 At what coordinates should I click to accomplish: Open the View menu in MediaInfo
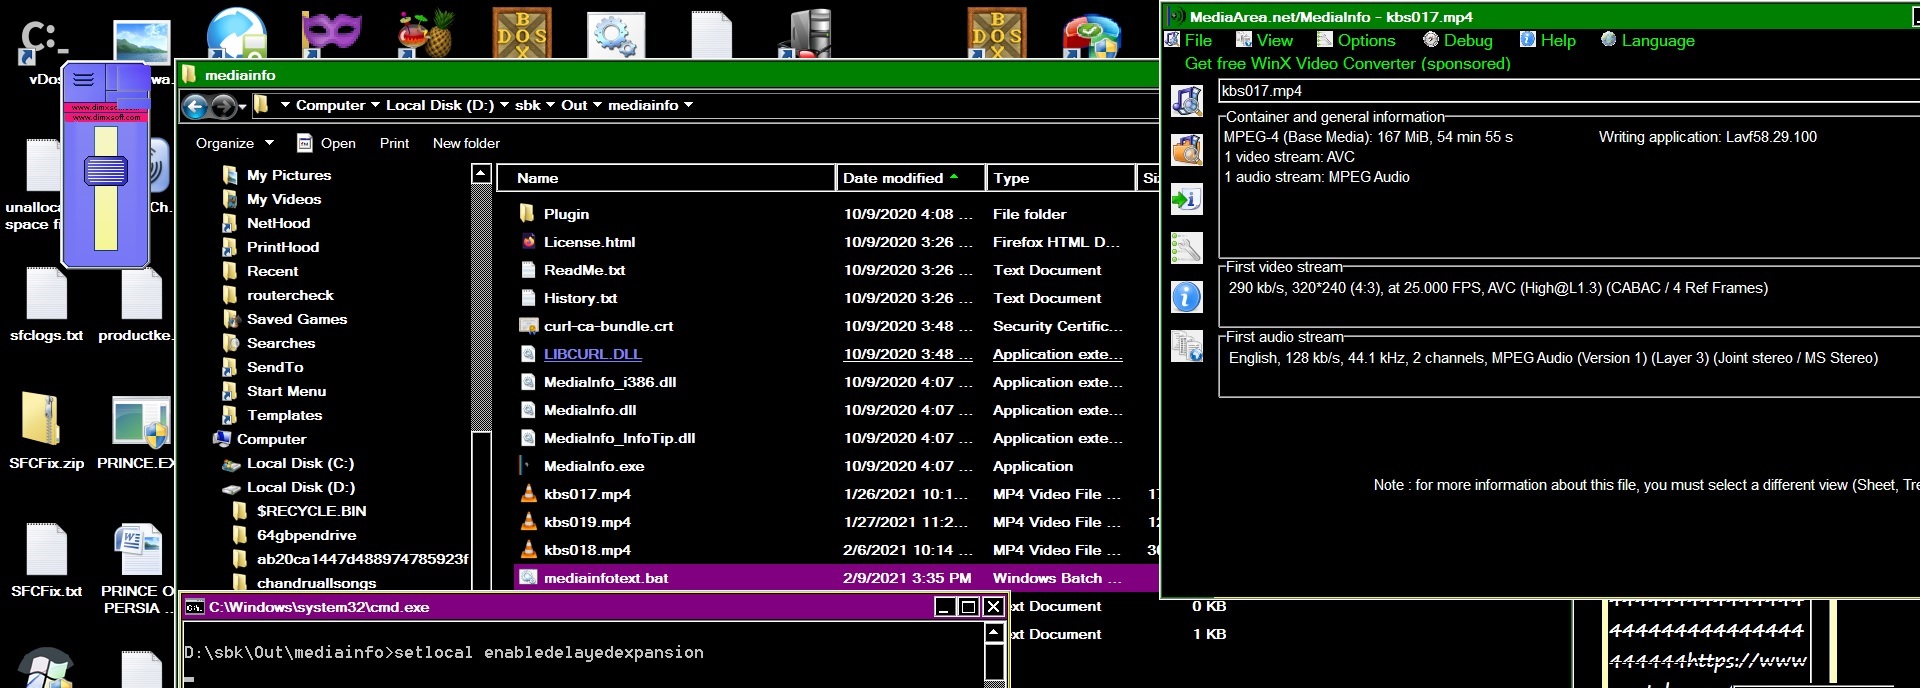(x=1264, y=40)
